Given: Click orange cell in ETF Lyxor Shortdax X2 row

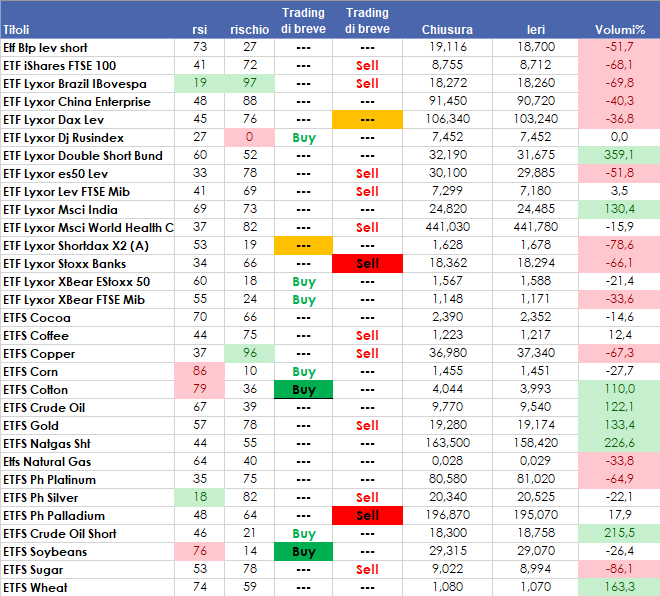Looking at the screenshot, I should pos(303,246).
